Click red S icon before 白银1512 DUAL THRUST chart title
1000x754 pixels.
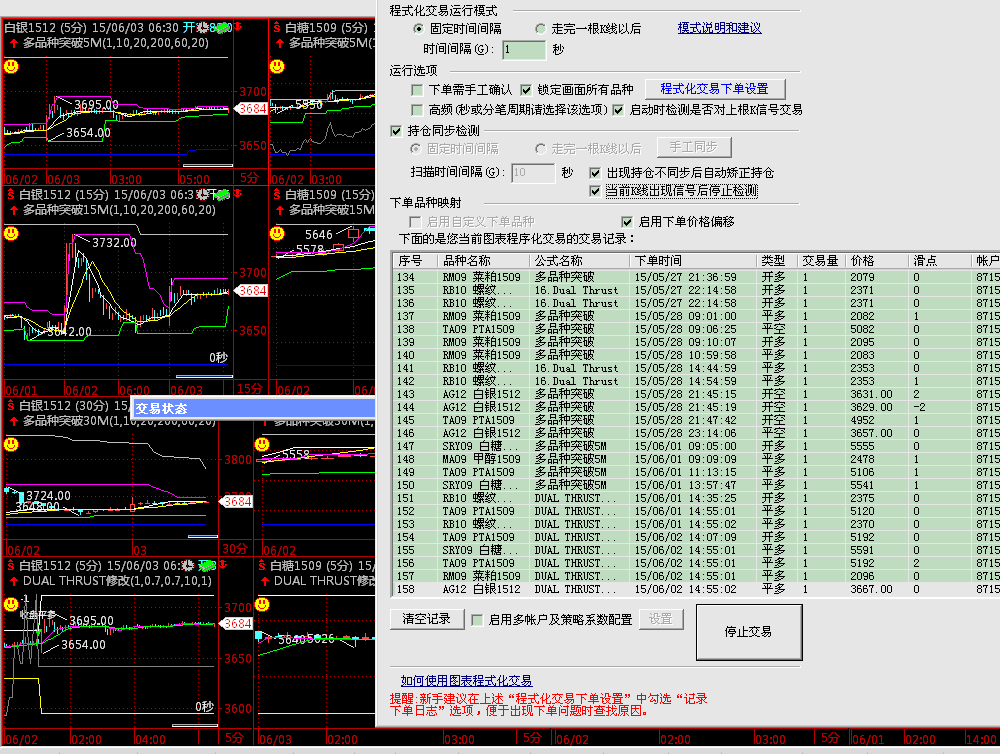11,566
